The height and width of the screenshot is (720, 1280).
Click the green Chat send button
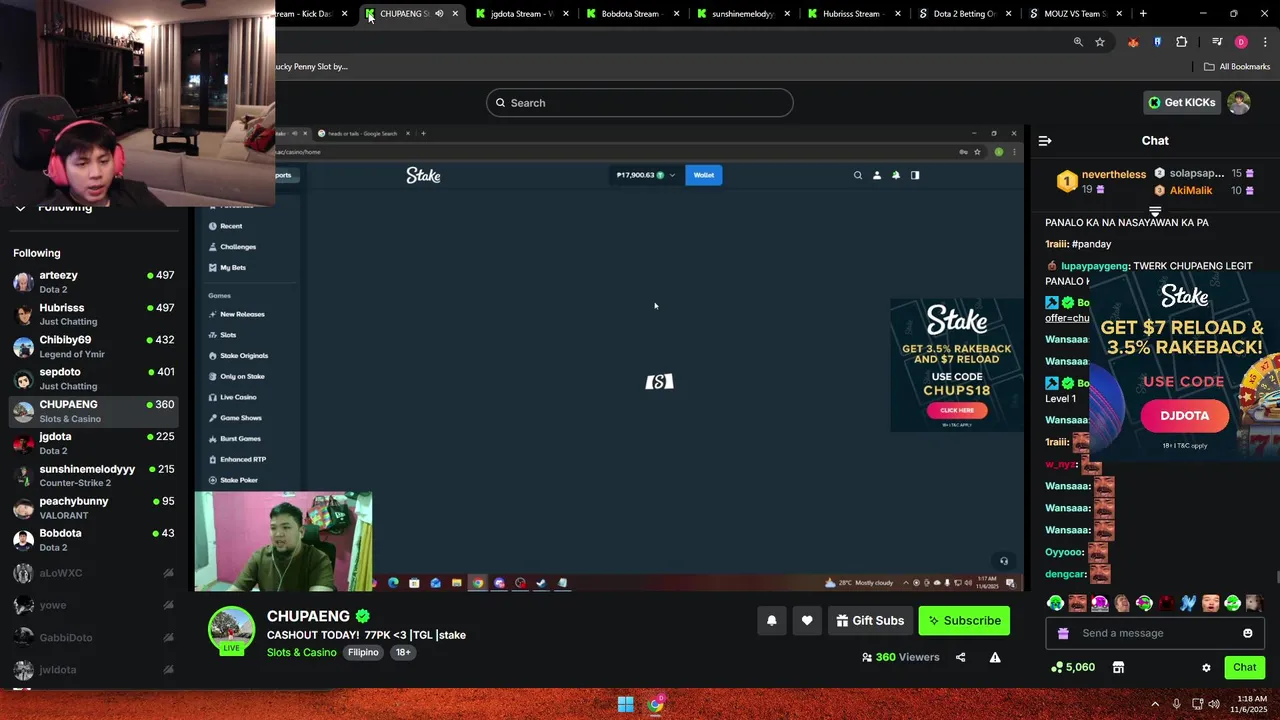1244,667
